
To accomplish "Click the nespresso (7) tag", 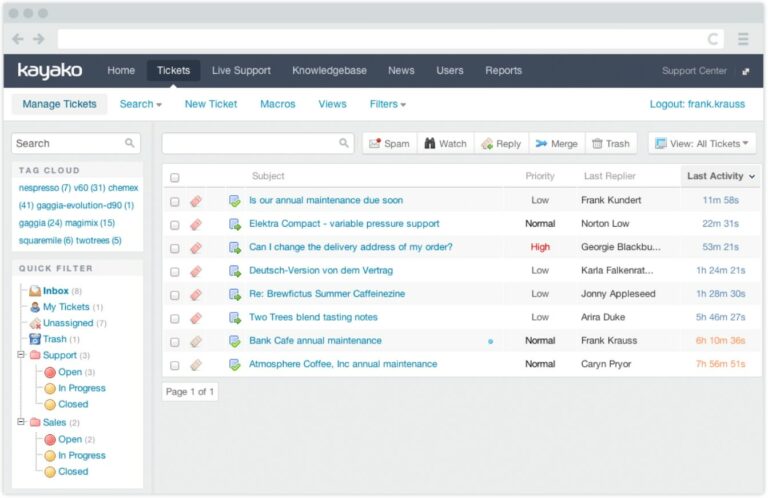I will point(45,188).
